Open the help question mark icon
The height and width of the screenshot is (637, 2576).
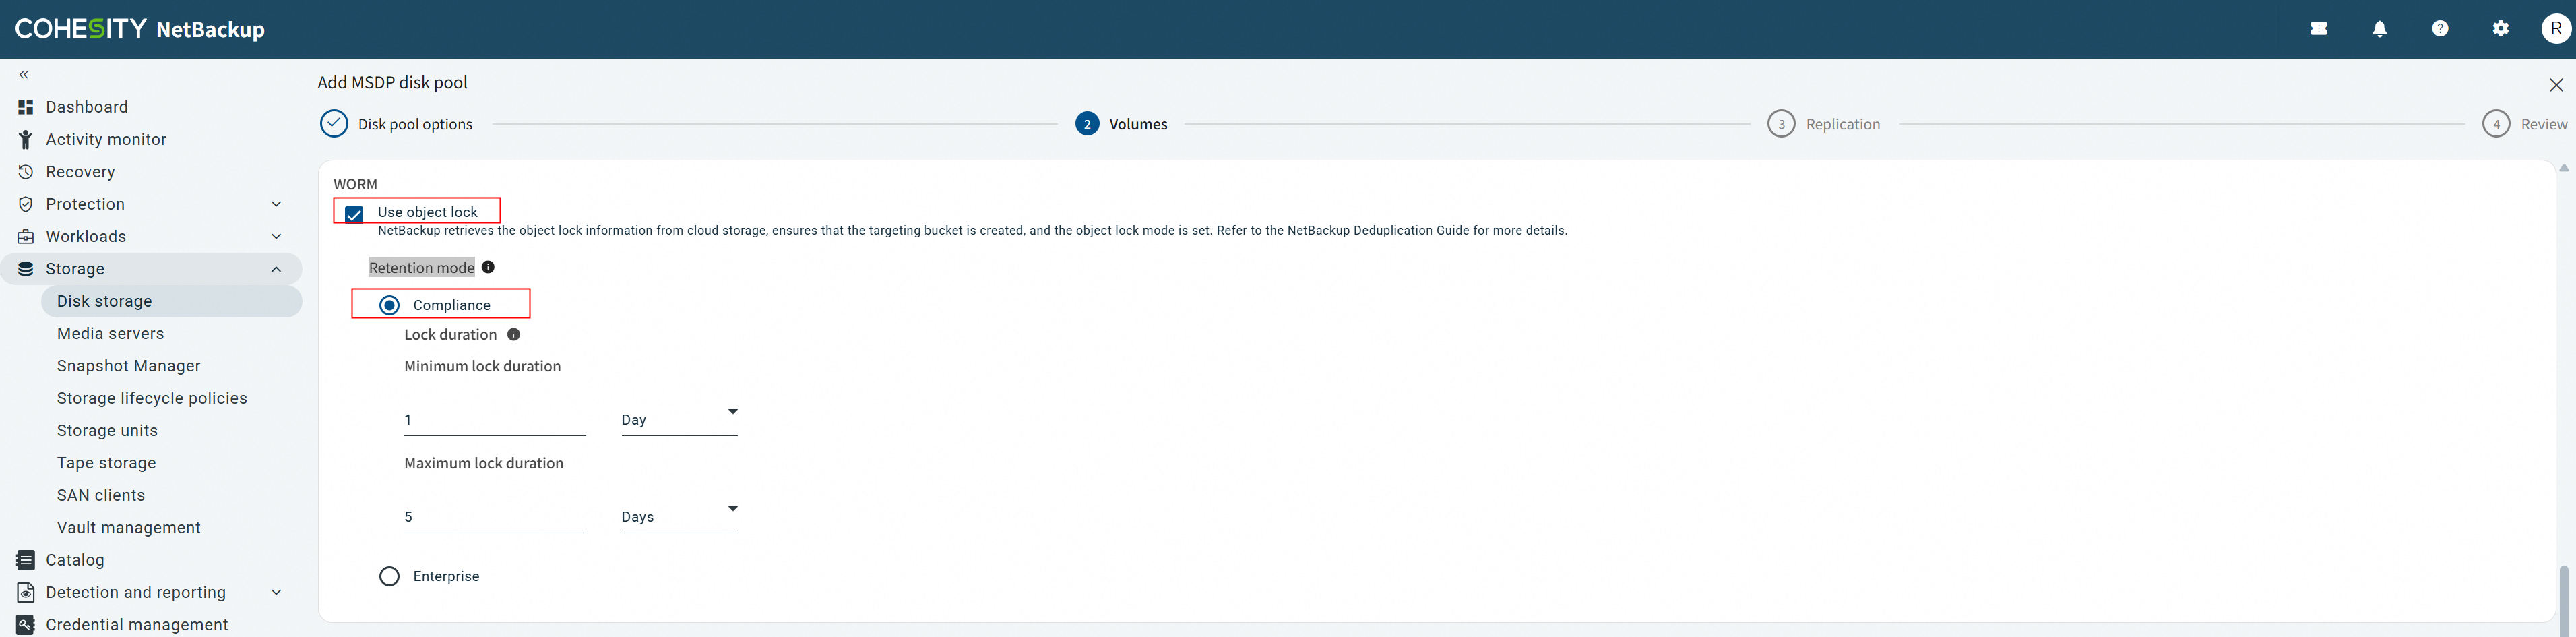[x=2440, y=29]
